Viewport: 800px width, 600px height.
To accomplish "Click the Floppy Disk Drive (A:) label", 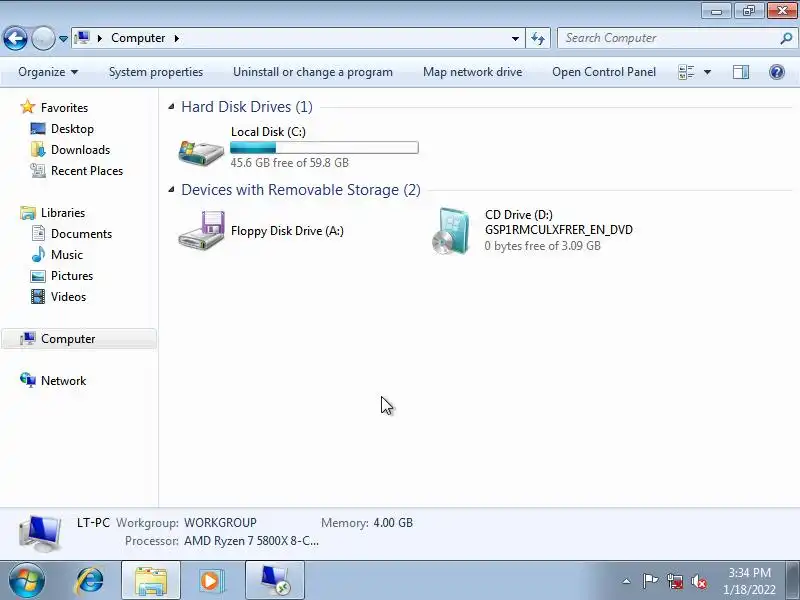I will (287, 231).
